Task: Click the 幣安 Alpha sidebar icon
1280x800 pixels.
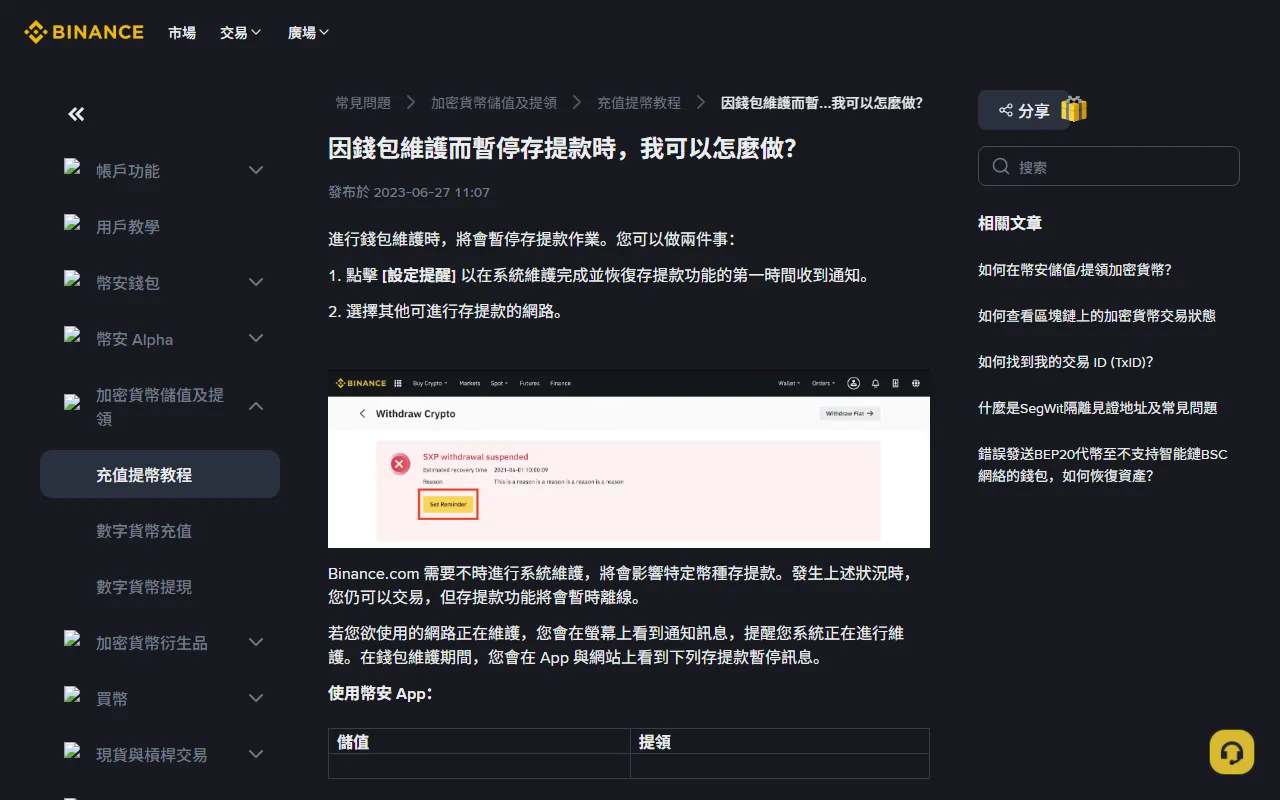Action: [72, 335]
